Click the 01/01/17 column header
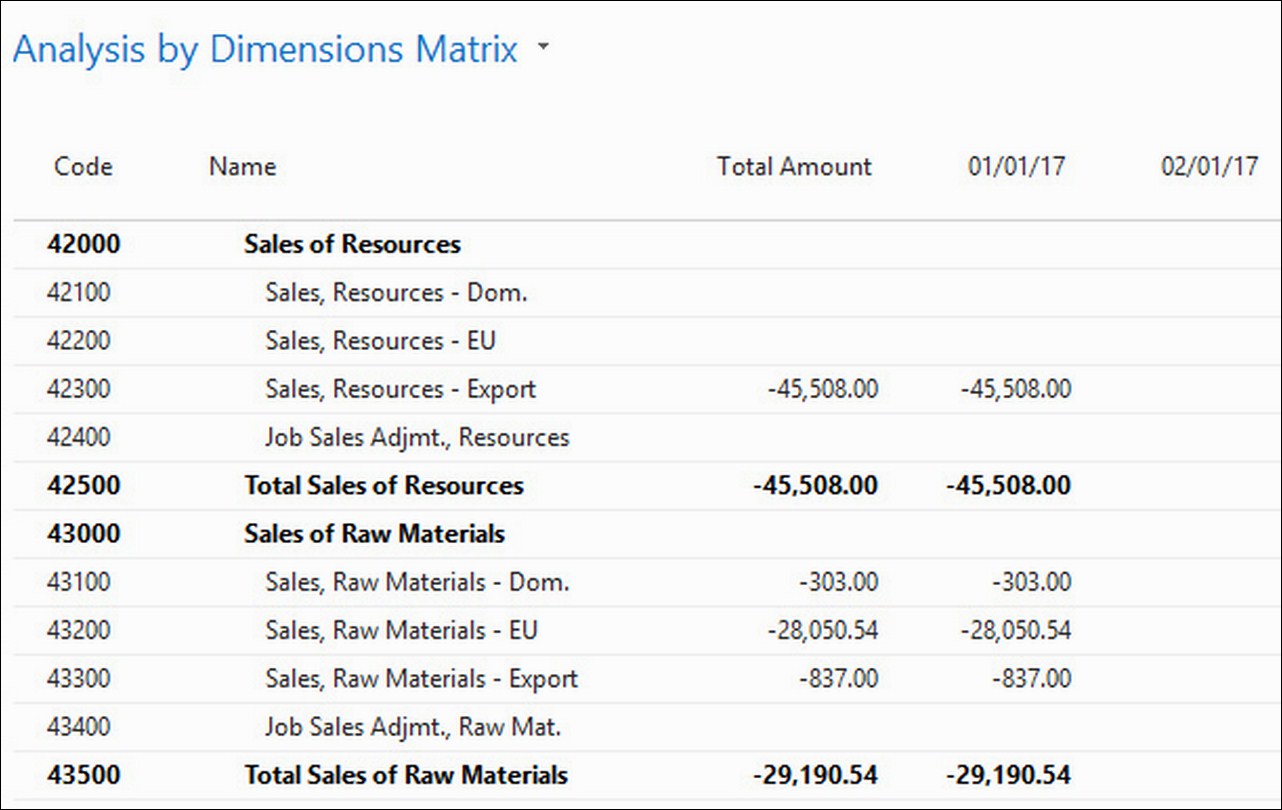 point(1016,166)
